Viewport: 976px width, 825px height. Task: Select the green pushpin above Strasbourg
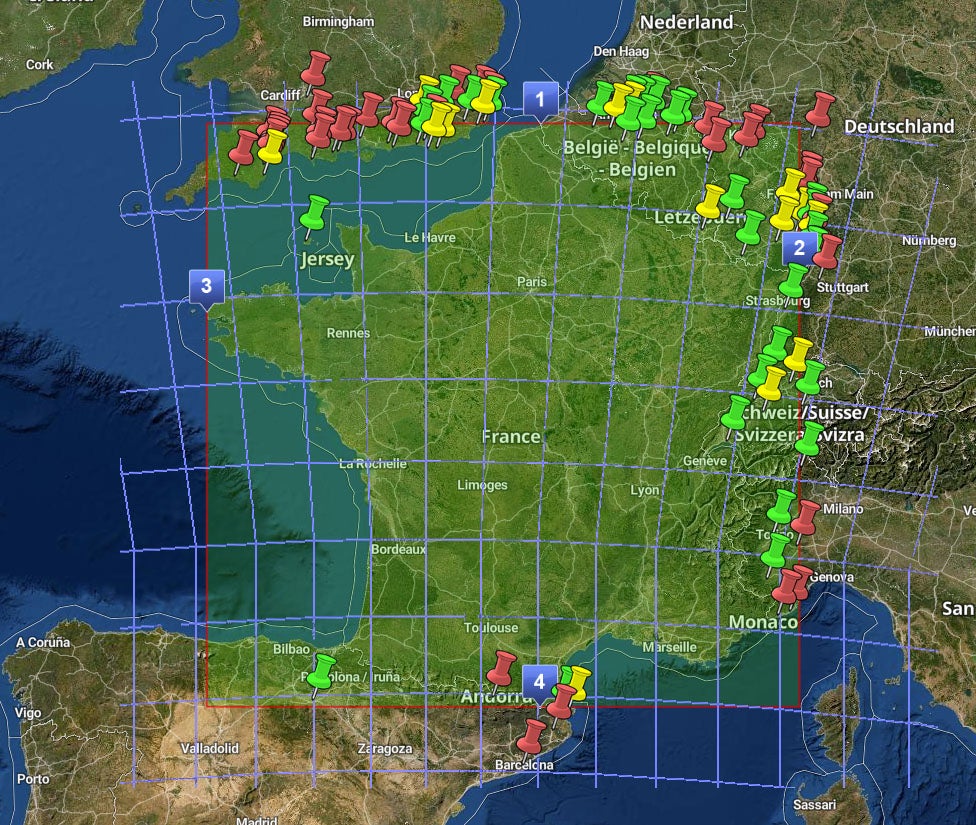tap(794, 278)
